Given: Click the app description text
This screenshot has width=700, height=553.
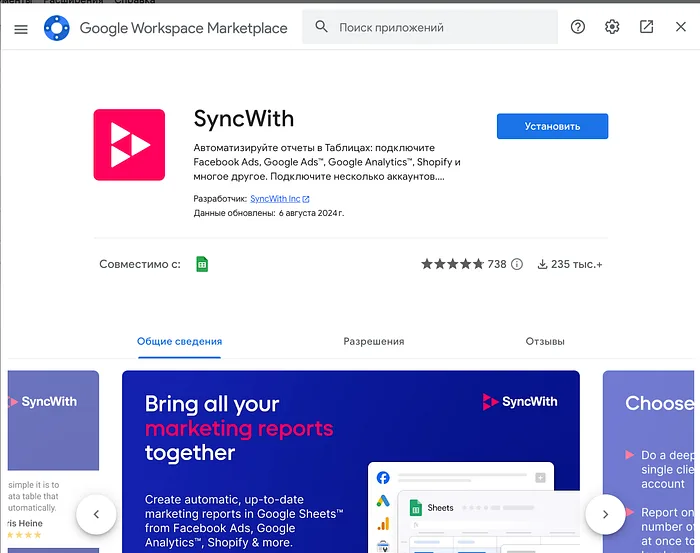Looking at the screenshot, I should 327,162.
